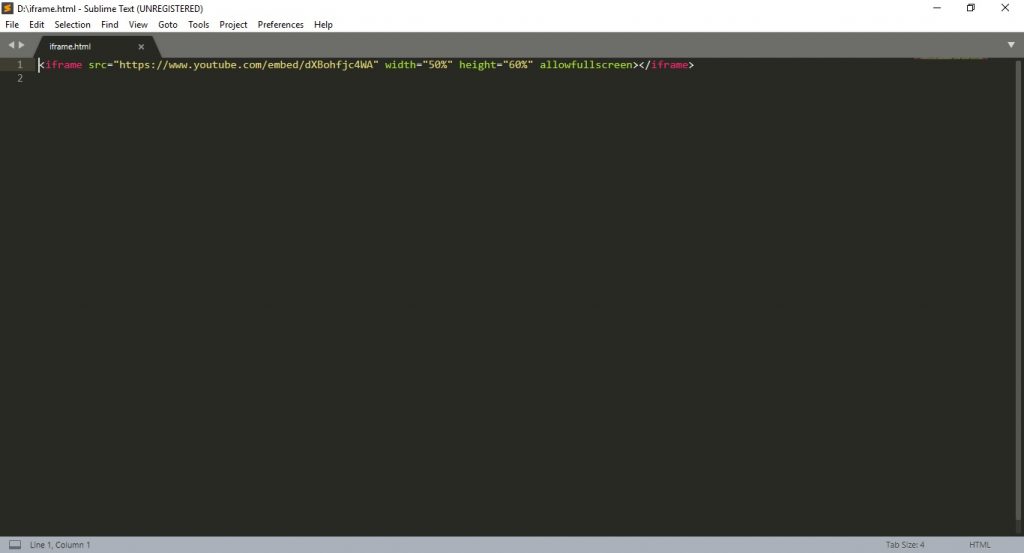The height and width of the screenshot is (553, 1024).
Task: Open the Goto menu
Action: point(168,25)
